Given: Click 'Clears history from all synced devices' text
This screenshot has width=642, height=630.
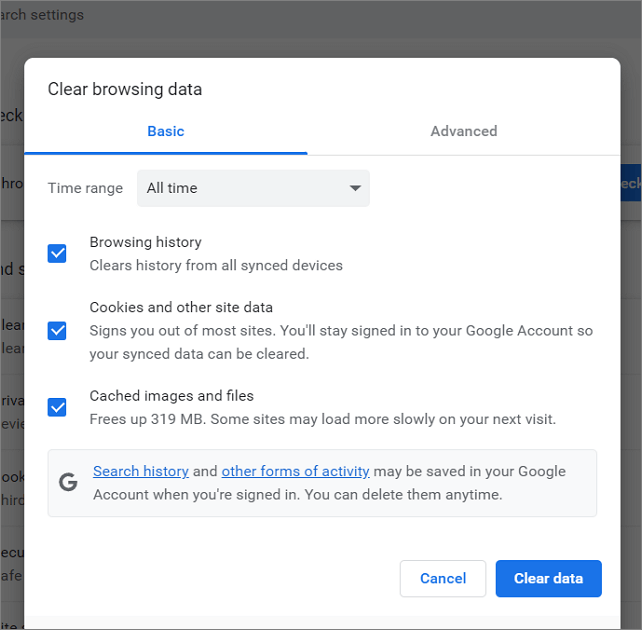Looking at the screenshot, I should click(x=216, y=266).
